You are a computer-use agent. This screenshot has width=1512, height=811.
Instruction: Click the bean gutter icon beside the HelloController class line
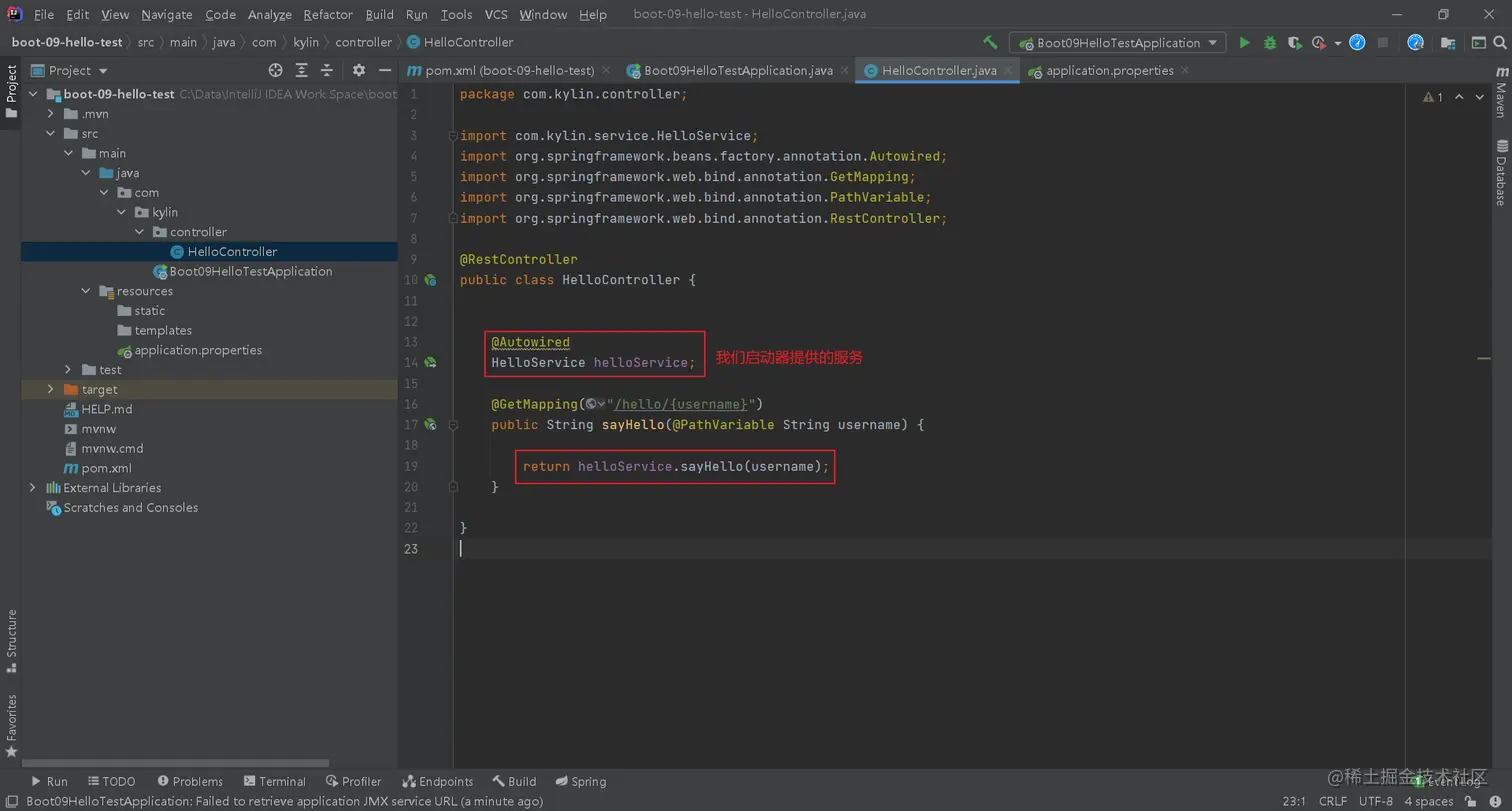[x=430, y=281]
